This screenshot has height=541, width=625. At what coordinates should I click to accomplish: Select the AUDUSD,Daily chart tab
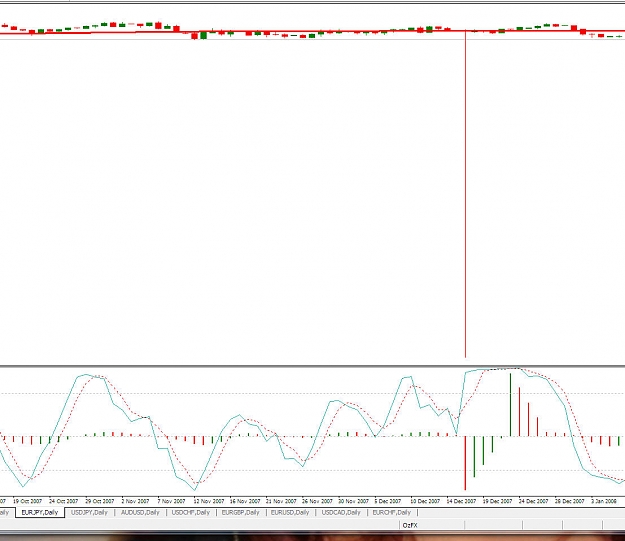click(x=140, y=512)
